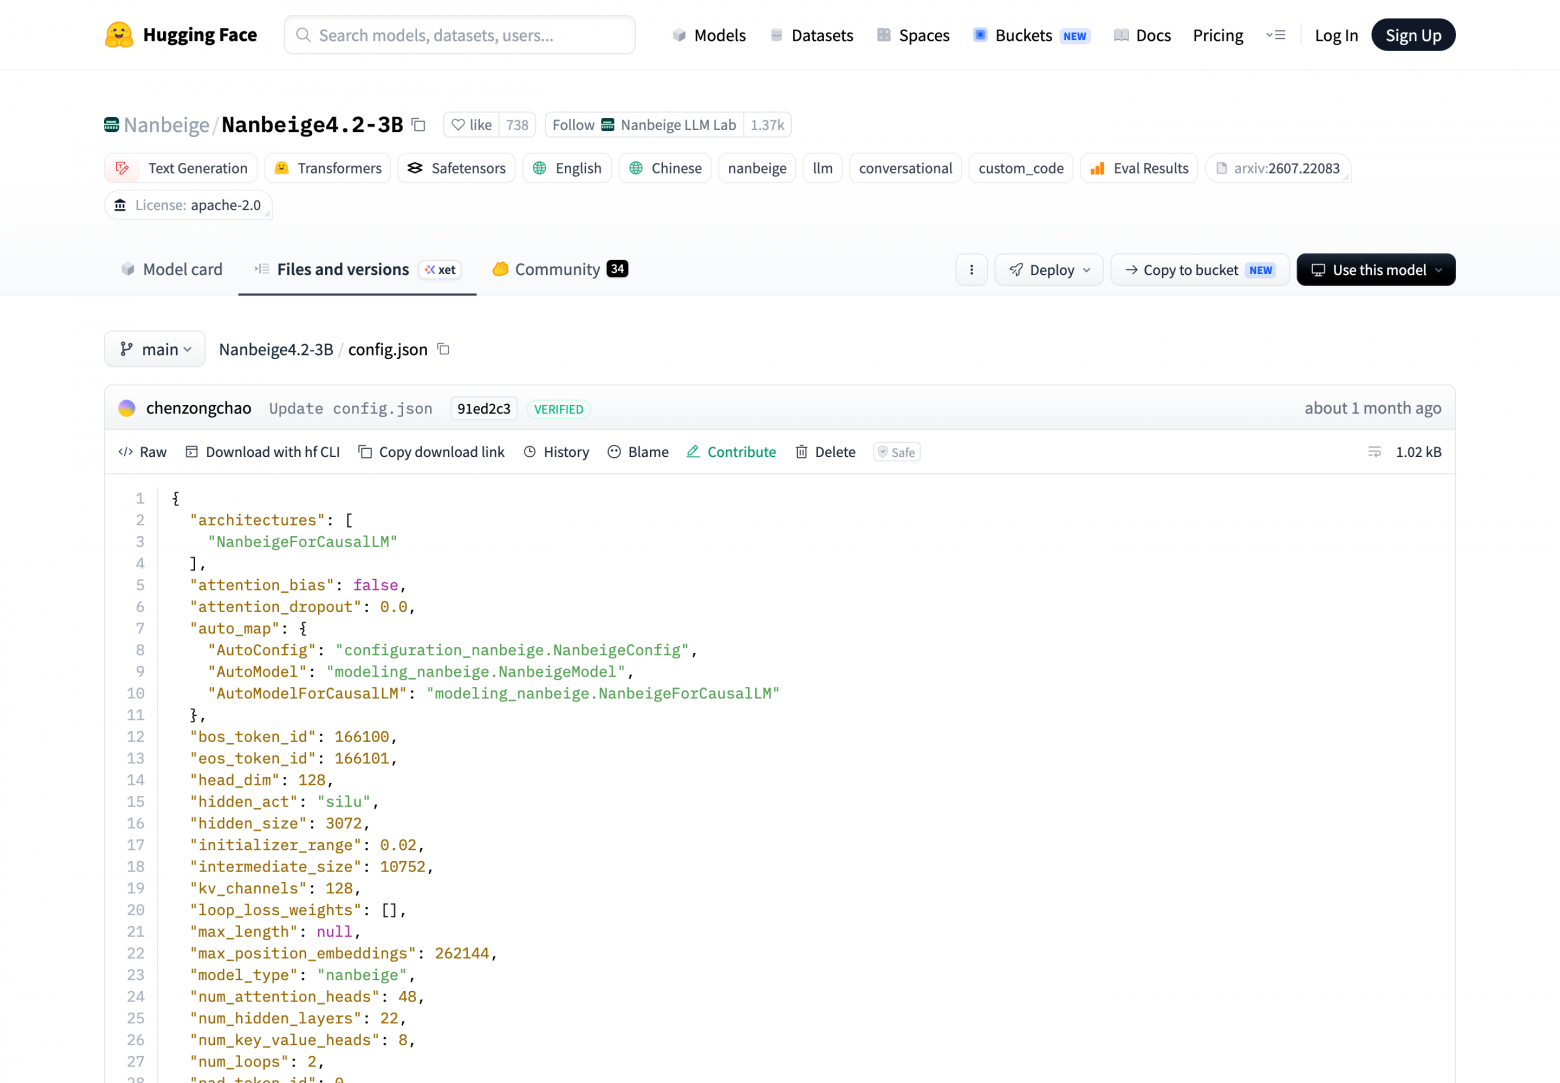Image resolution: width=1560 pixels, height=1083 pixels.
Task: Open the Community tab
Action: 560,269
